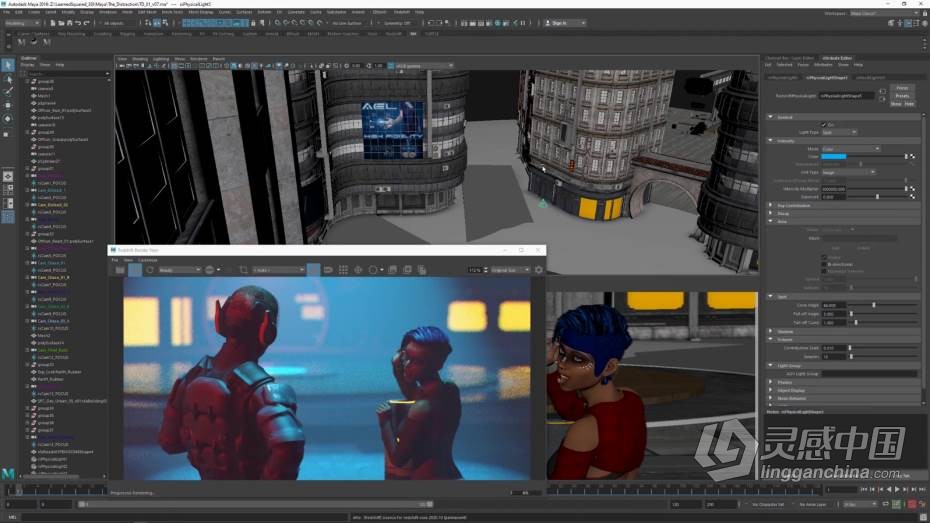Open the Unit Type dropdown
Viewport: 930px width, 523px height.
click(848, 173)
